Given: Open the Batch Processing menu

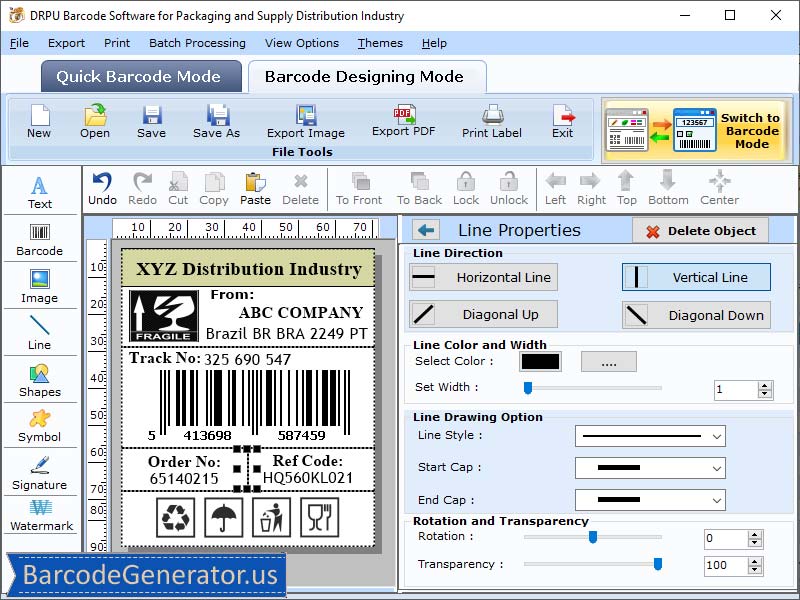Looking at the screenshot, I should [x=197, y=43].
